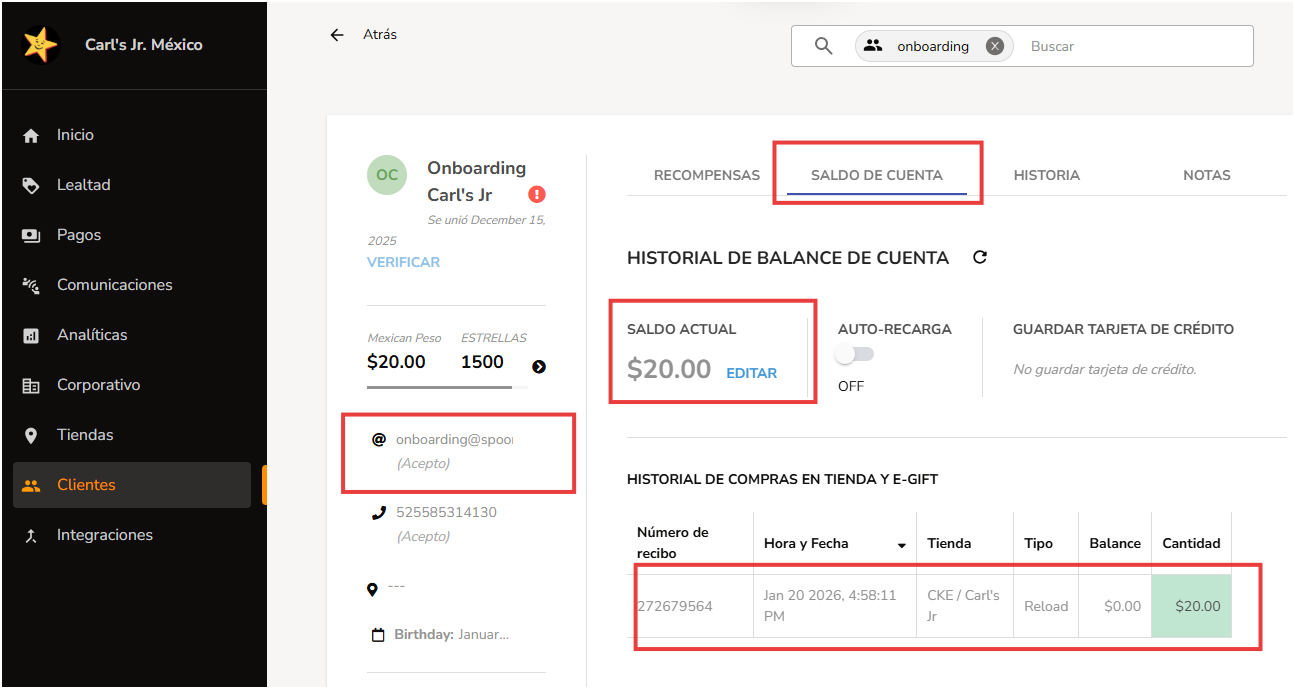Select Clientes menu item
This screenshot has height=689, width=1295.
click(132, 485)
